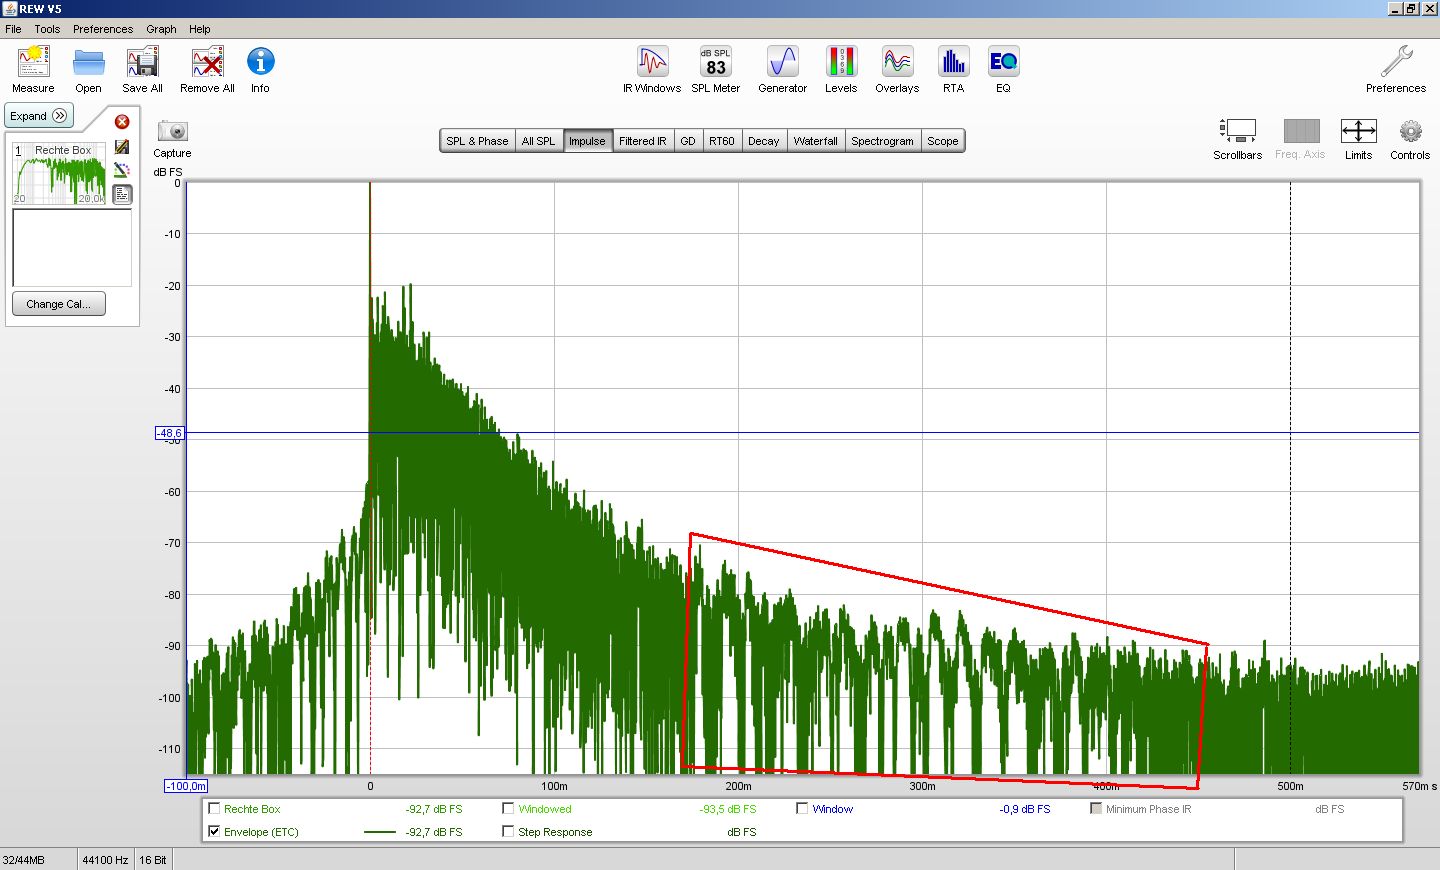Screen dimensions: 1440x870
Task: Click the Freq. Axis icon
Action: [x=1301, y=131]
